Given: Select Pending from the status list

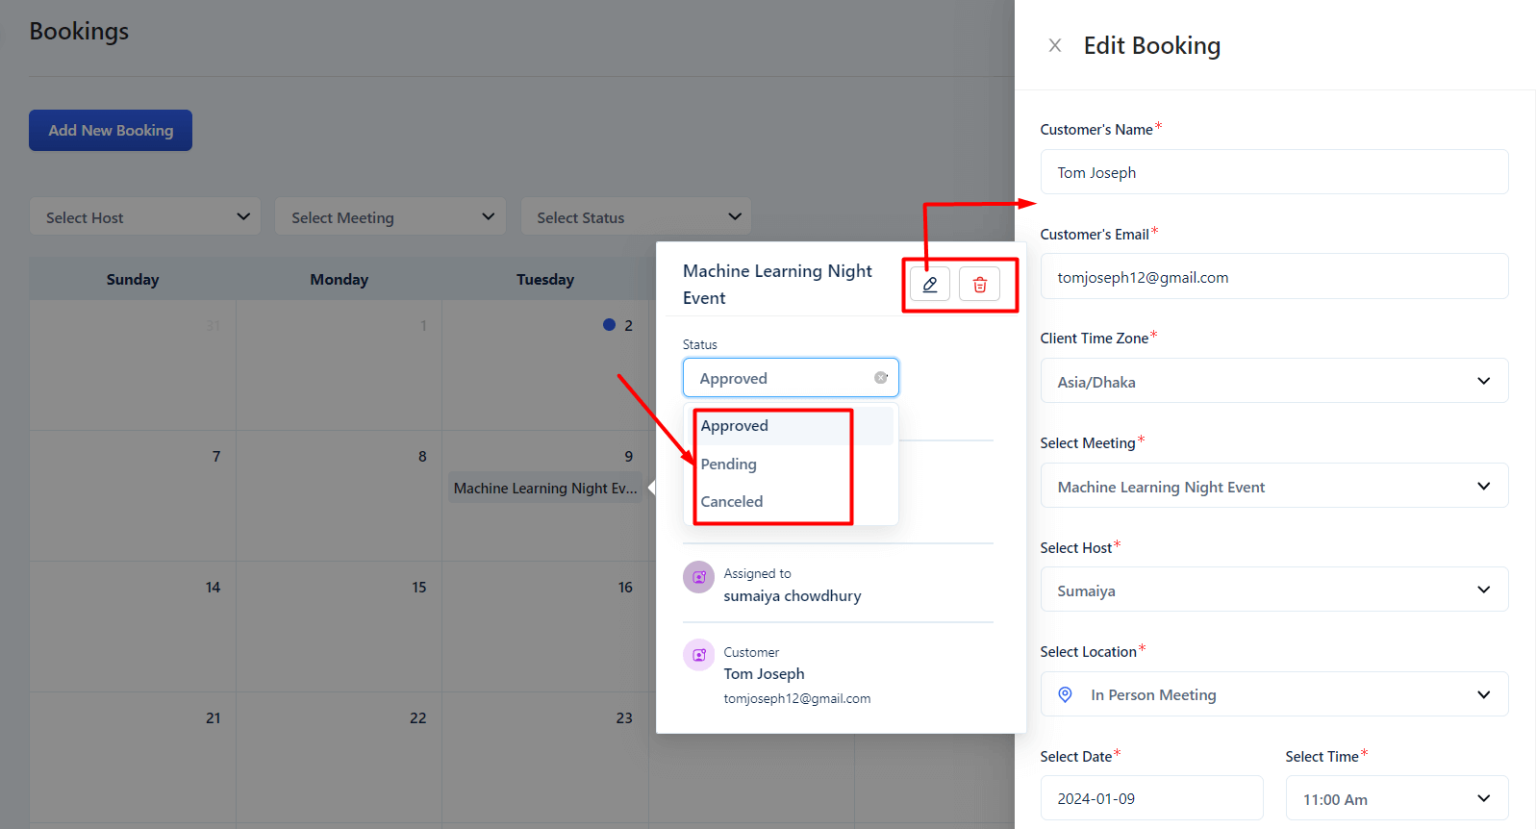Looking at the screenshot, I should [728, 463].
